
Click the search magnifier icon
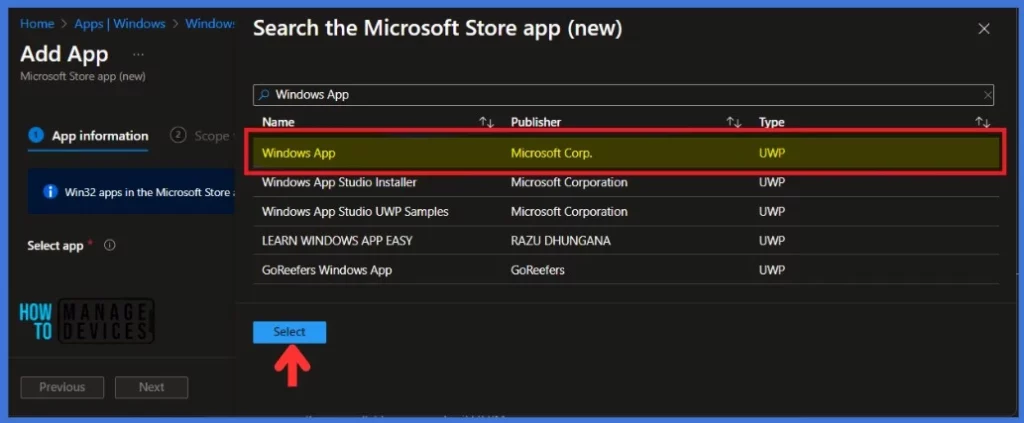pos(264,95)
